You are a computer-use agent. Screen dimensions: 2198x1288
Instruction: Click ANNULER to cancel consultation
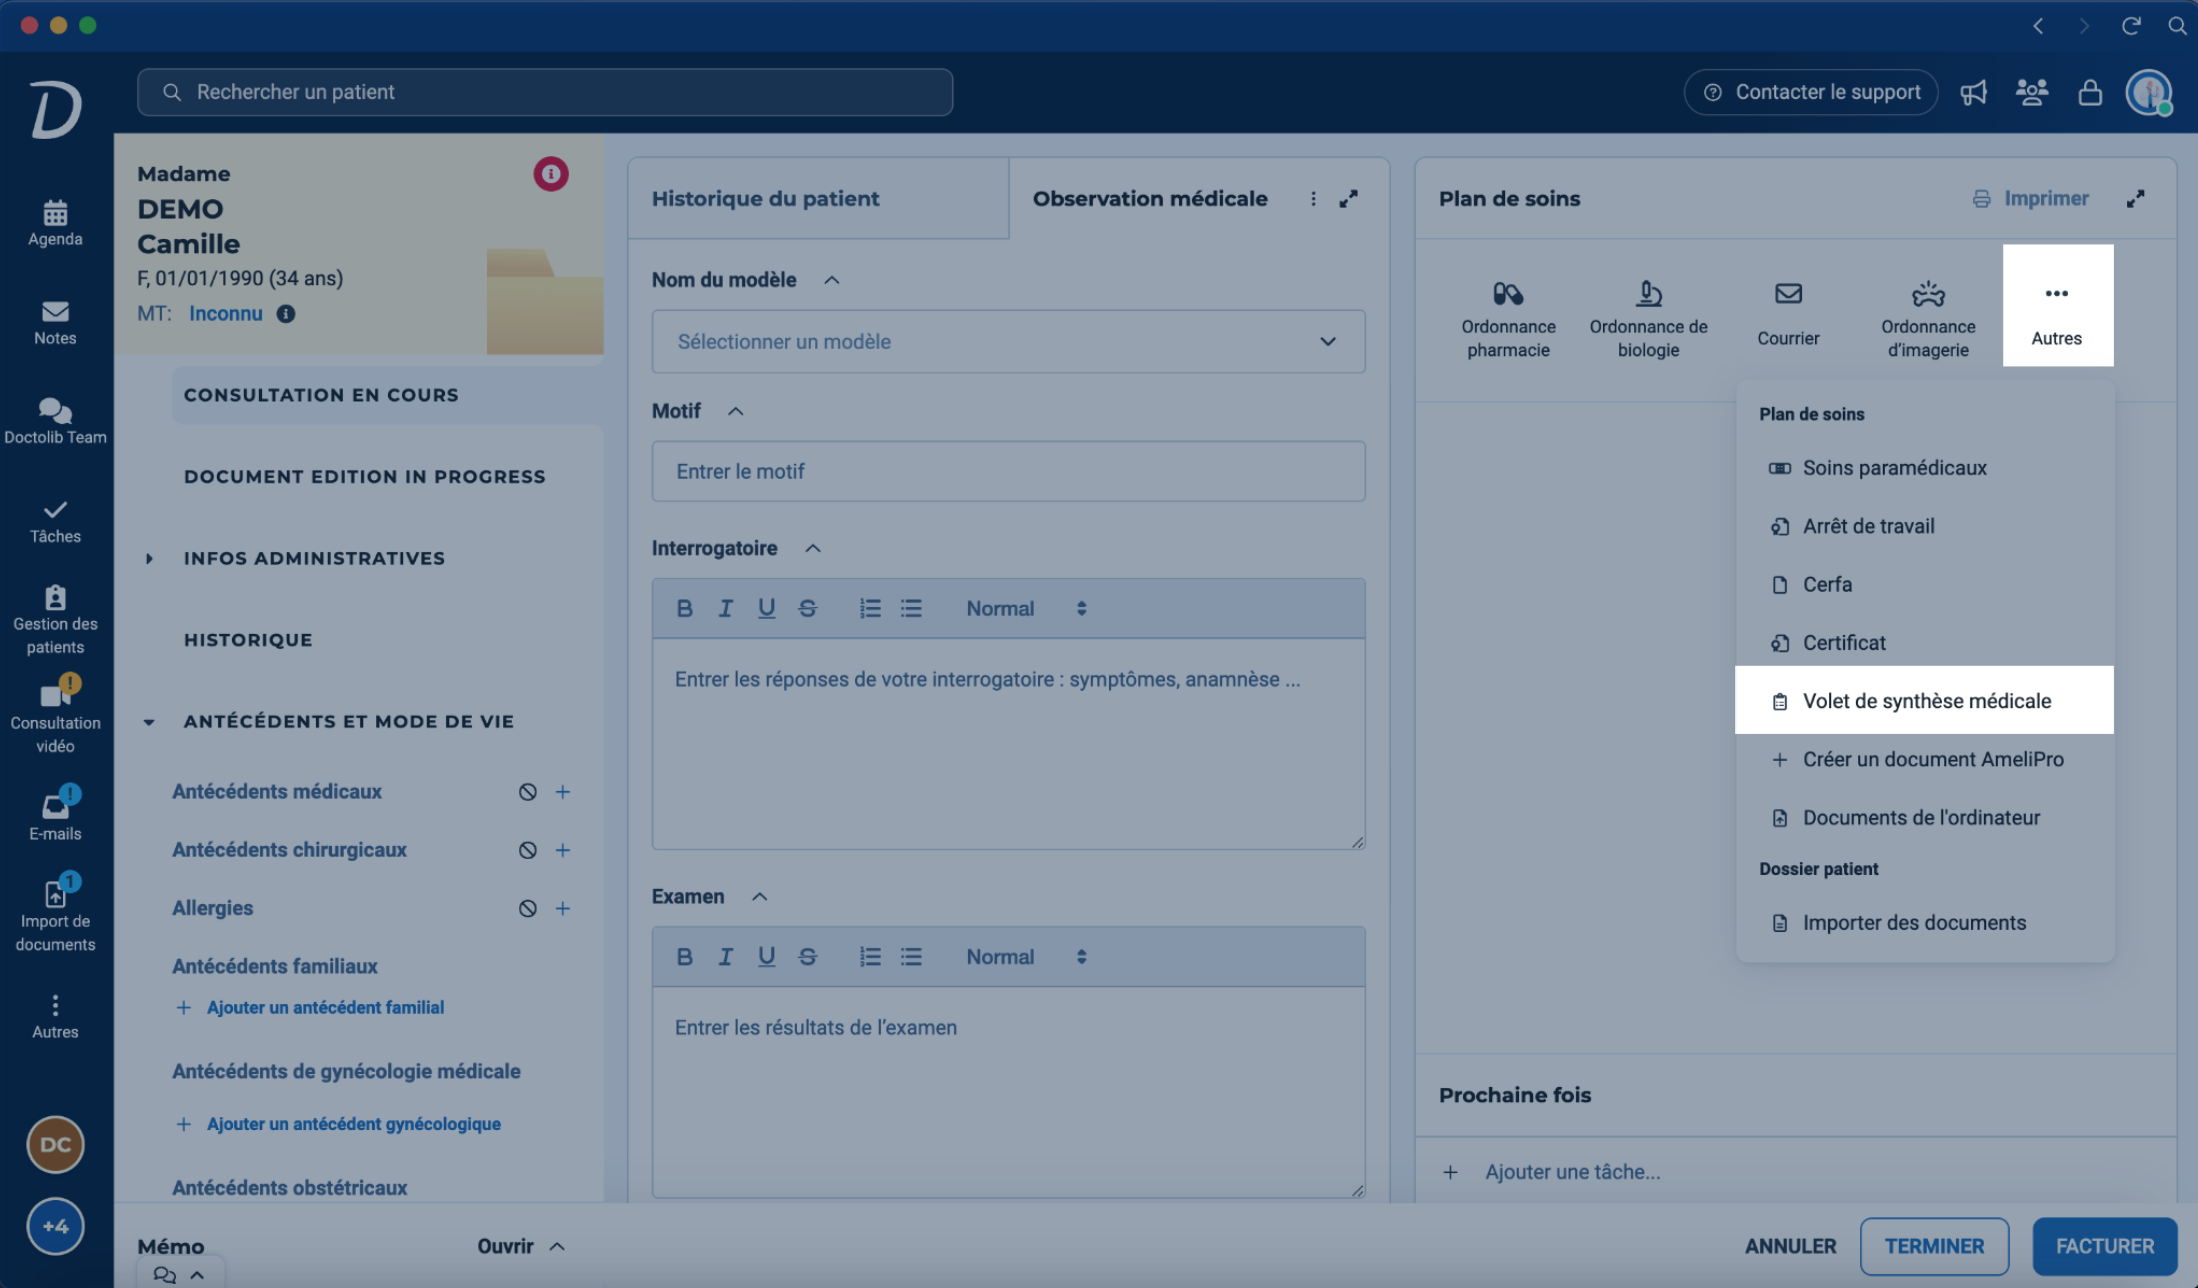tap(1790, 1246)
